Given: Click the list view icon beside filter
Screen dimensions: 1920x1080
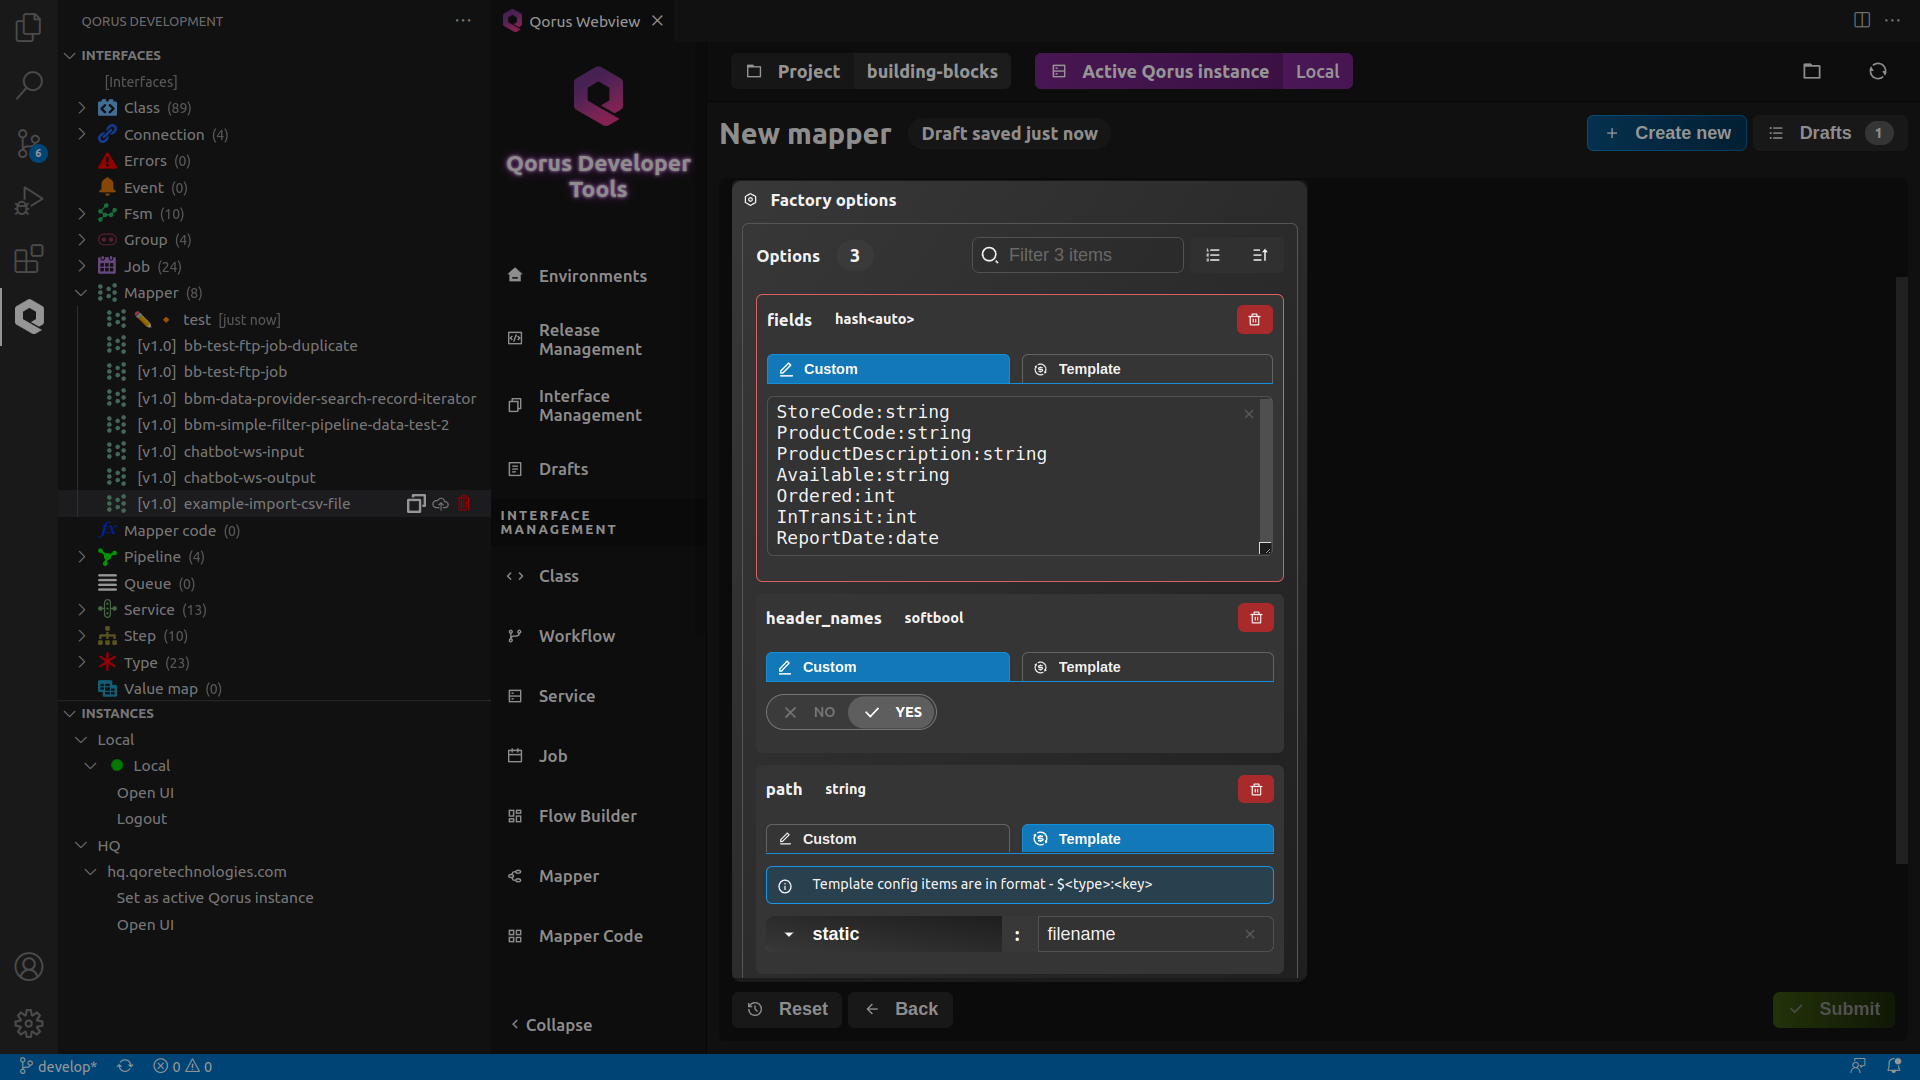Looking at the screenshot, I should 1213,255.
